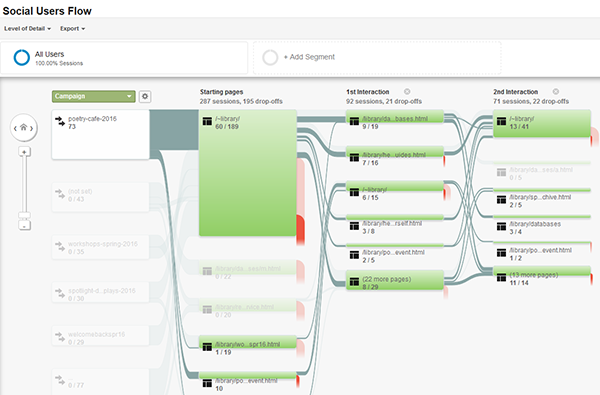Click the starting page /library/po...event.html node
The image size is (600, 395).
point(248,376)
